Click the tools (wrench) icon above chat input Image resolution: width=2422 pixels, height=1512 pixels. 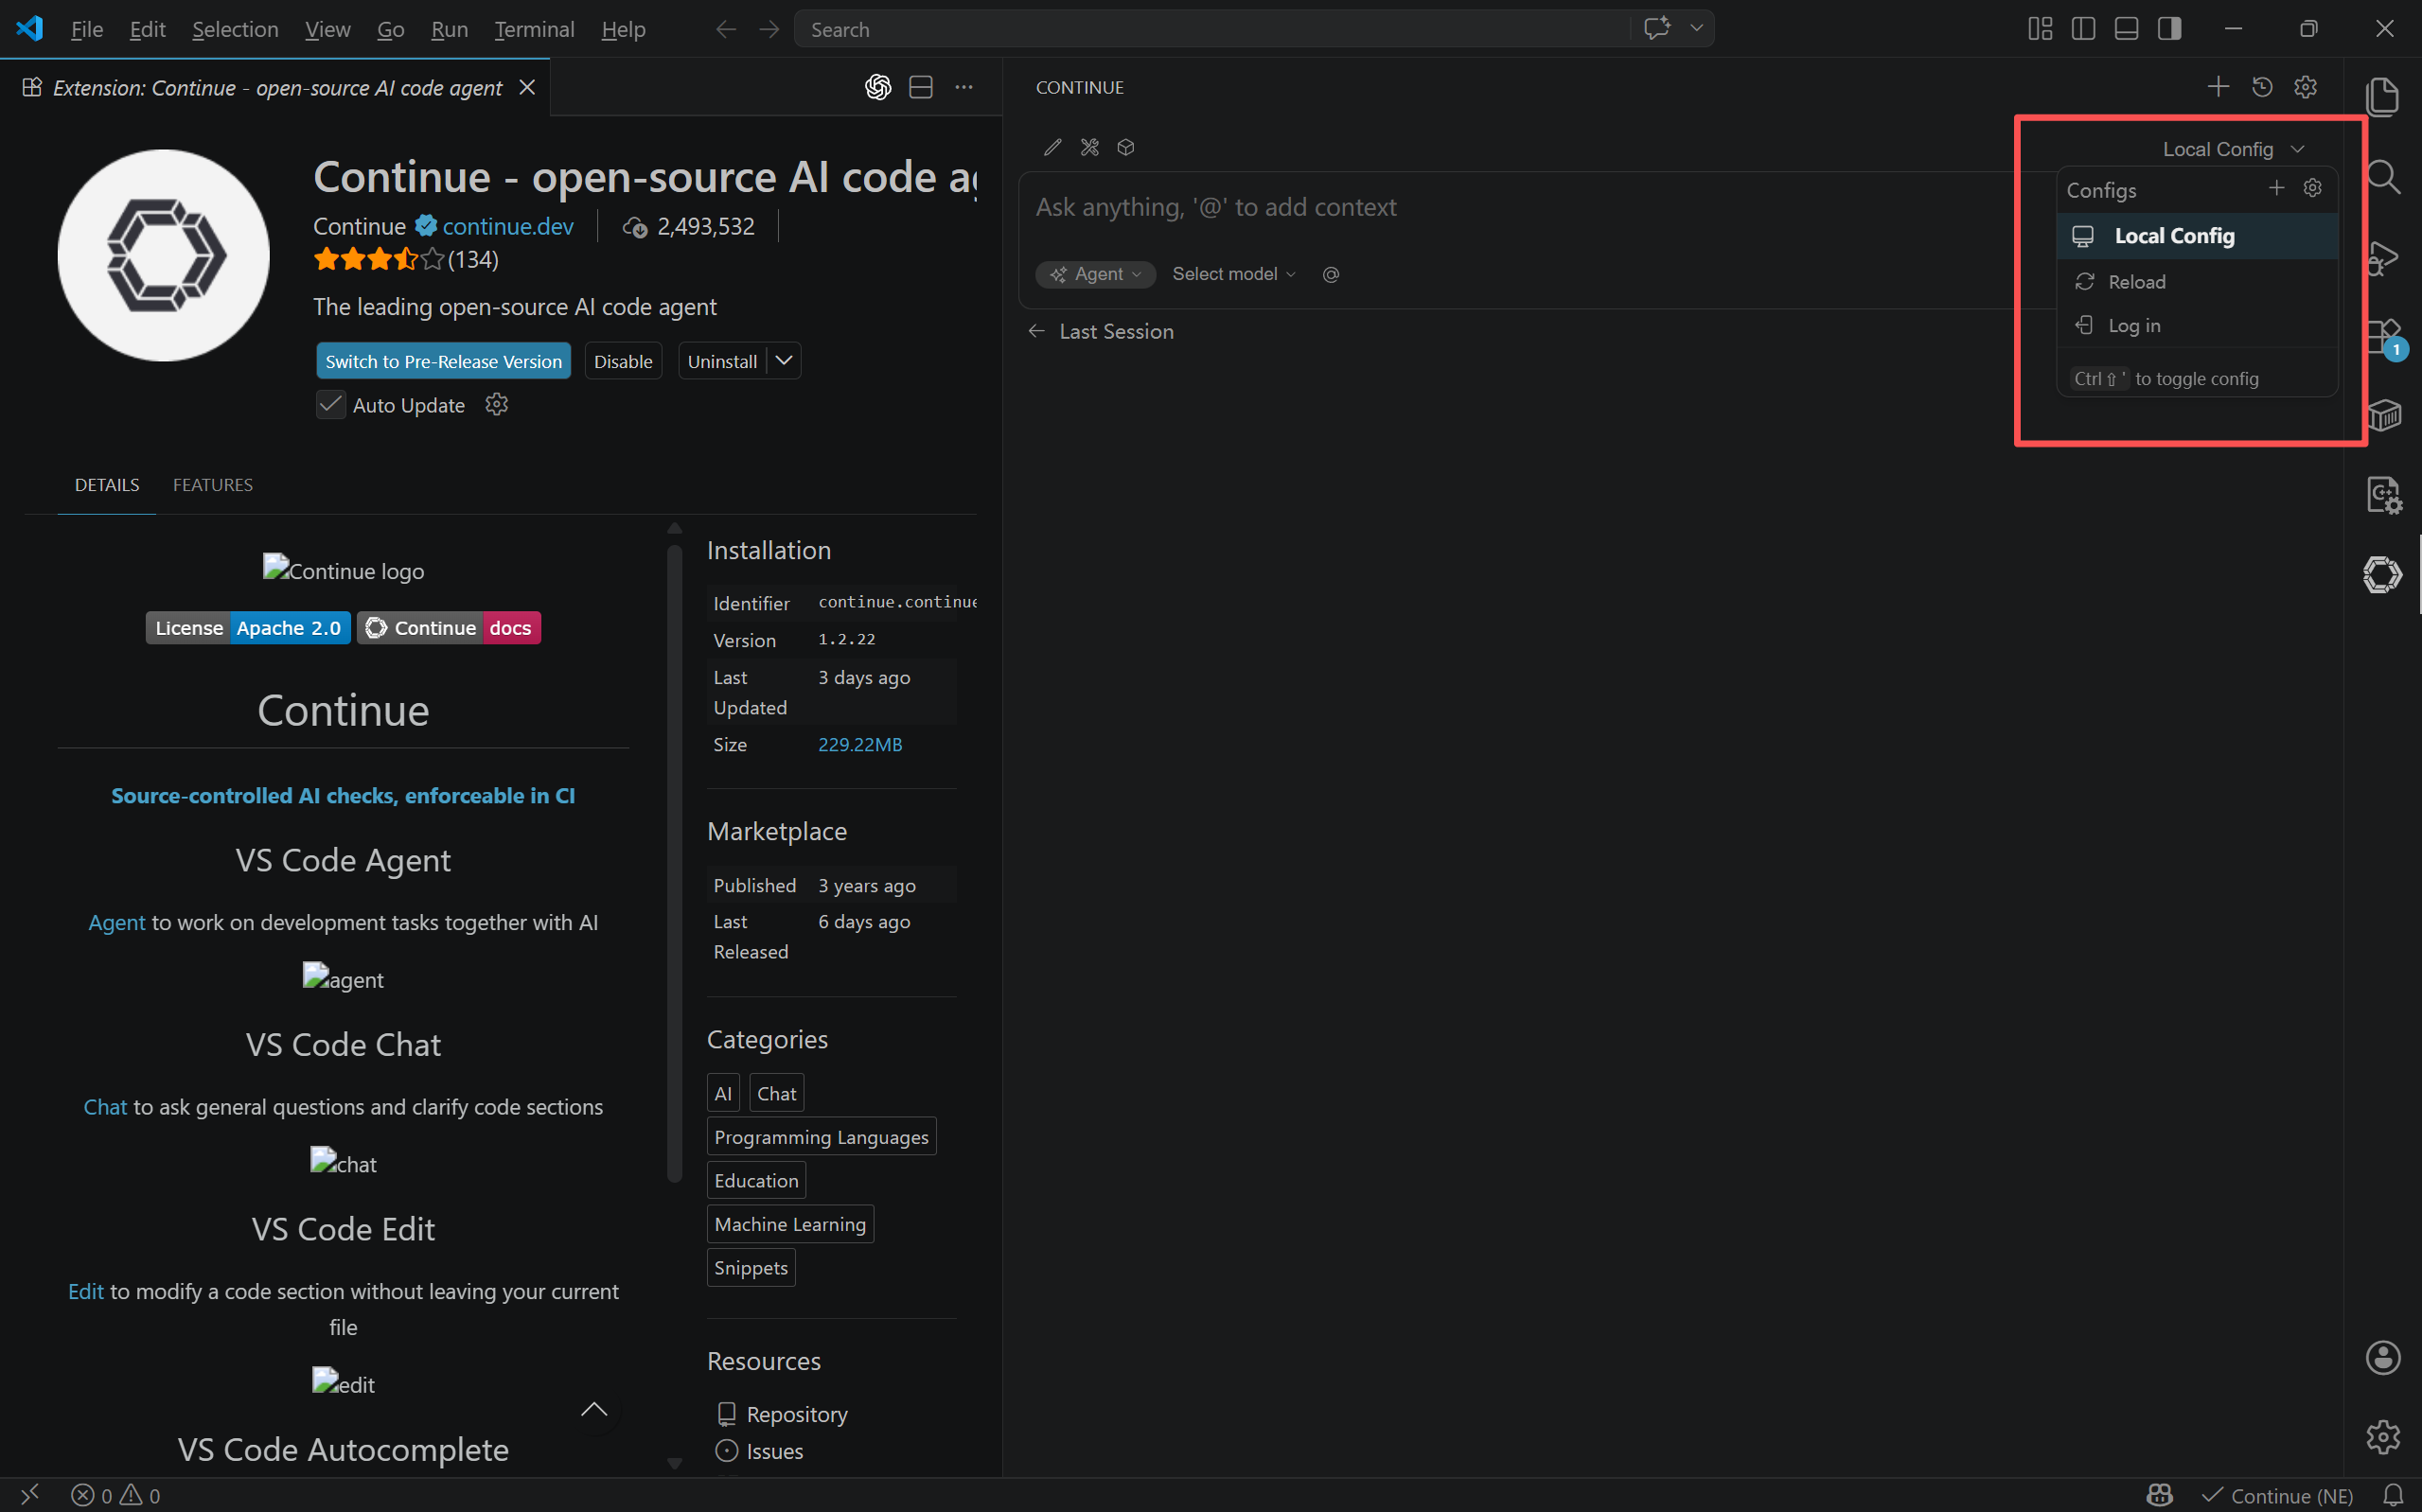(x=1089, y=147)
